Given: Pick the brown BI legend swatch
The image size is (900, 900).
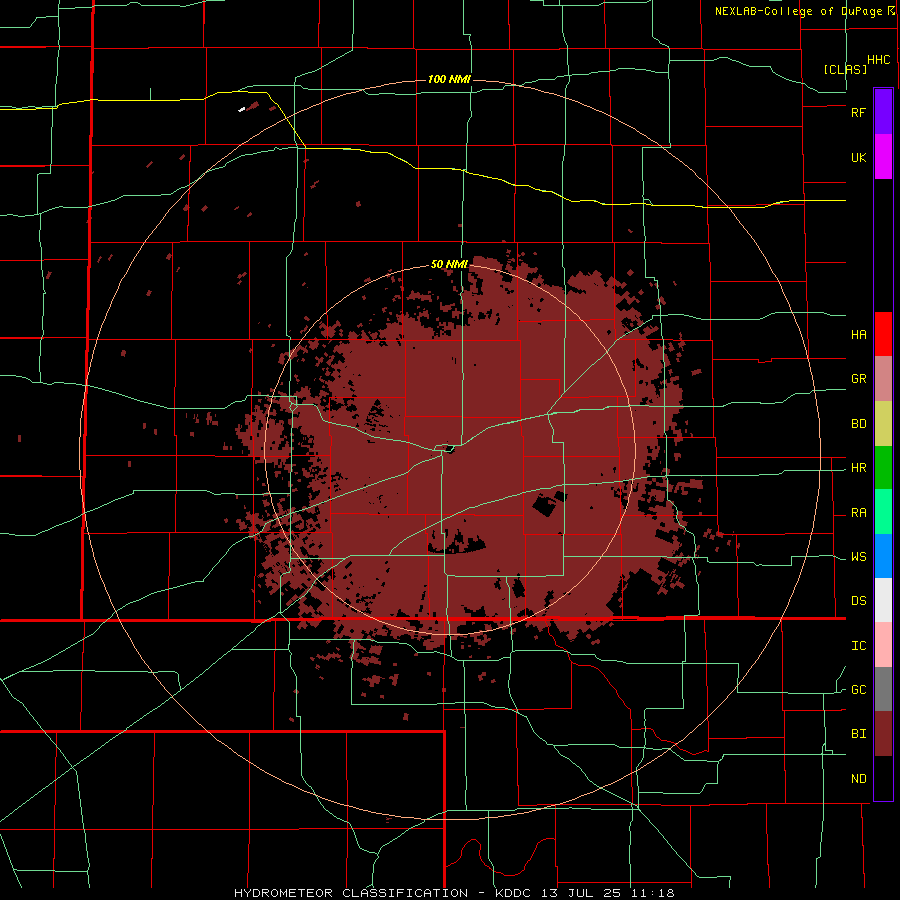Looking at the screenshot, I should coord(883,734).
